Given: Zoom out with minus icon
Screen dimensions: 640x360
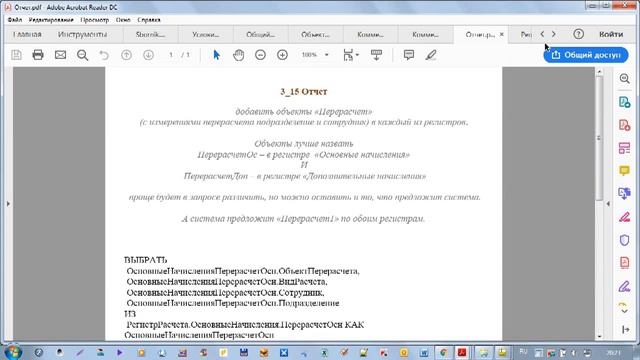Looking at the screenshot, I should tap(260, 55).
